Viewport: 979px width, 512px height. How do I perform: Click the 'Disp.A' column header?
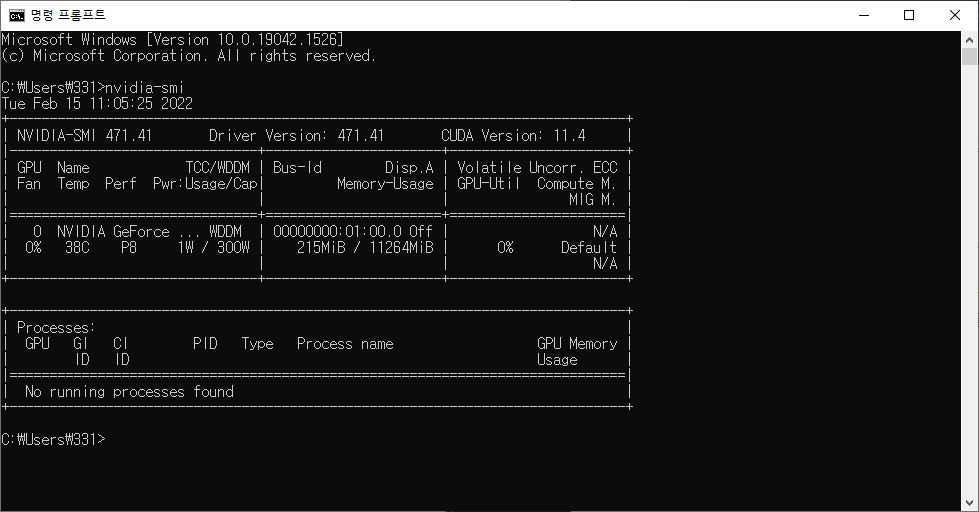(x=409, y=167)
